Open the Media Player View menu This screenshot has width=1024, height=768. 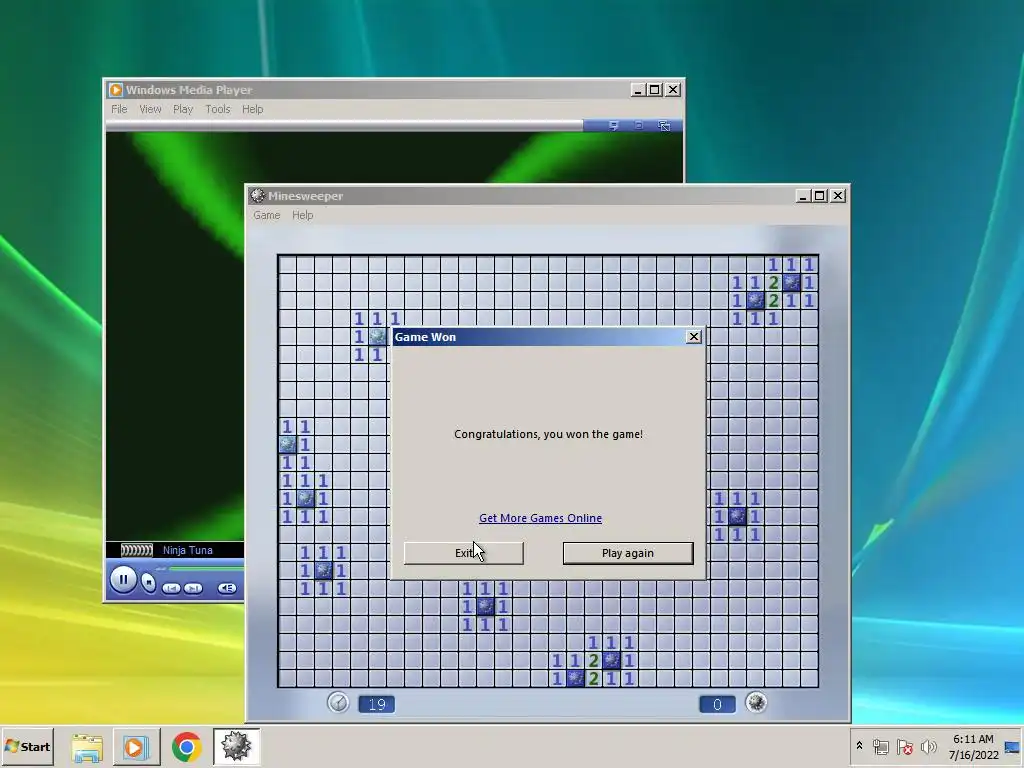(150, 109)
